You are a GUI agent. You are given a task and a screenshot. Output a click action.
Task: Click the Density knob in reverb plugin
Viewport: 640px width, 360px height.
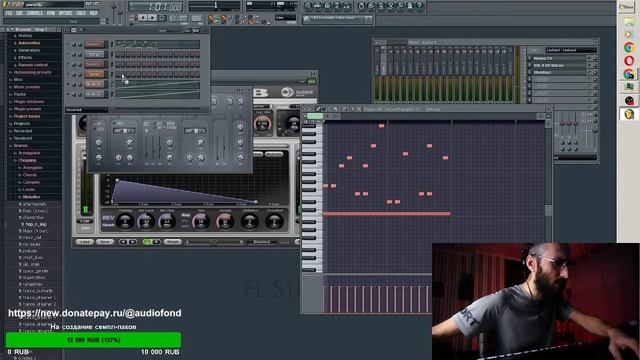coord(225,221)
